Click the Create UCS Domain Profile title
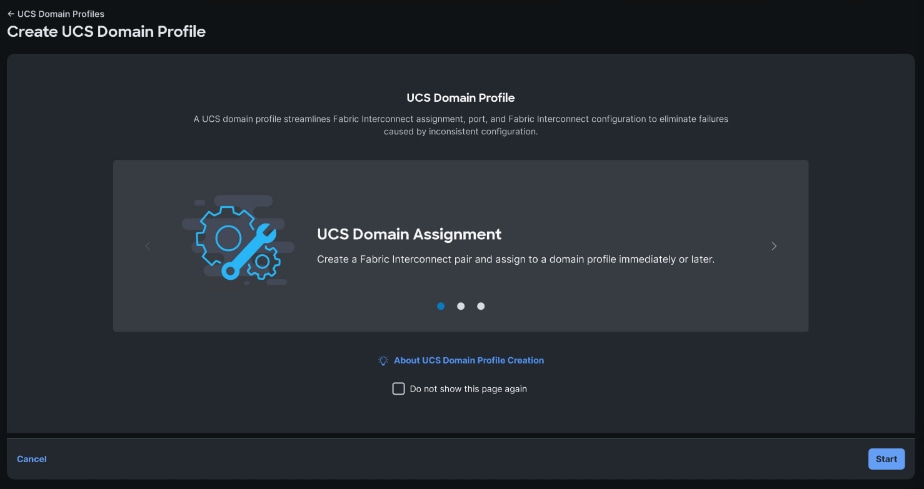924x489 pixels. (x=106, y=32)
